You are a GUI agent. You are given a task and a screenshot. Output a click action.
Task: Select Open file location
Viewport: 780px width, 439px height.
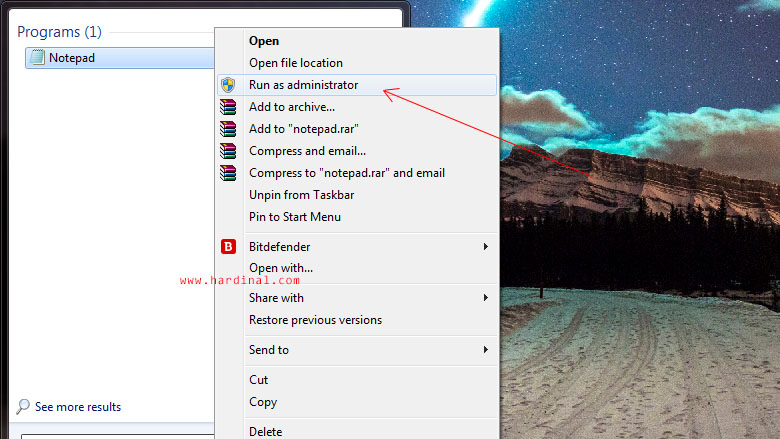coord(357,63)
